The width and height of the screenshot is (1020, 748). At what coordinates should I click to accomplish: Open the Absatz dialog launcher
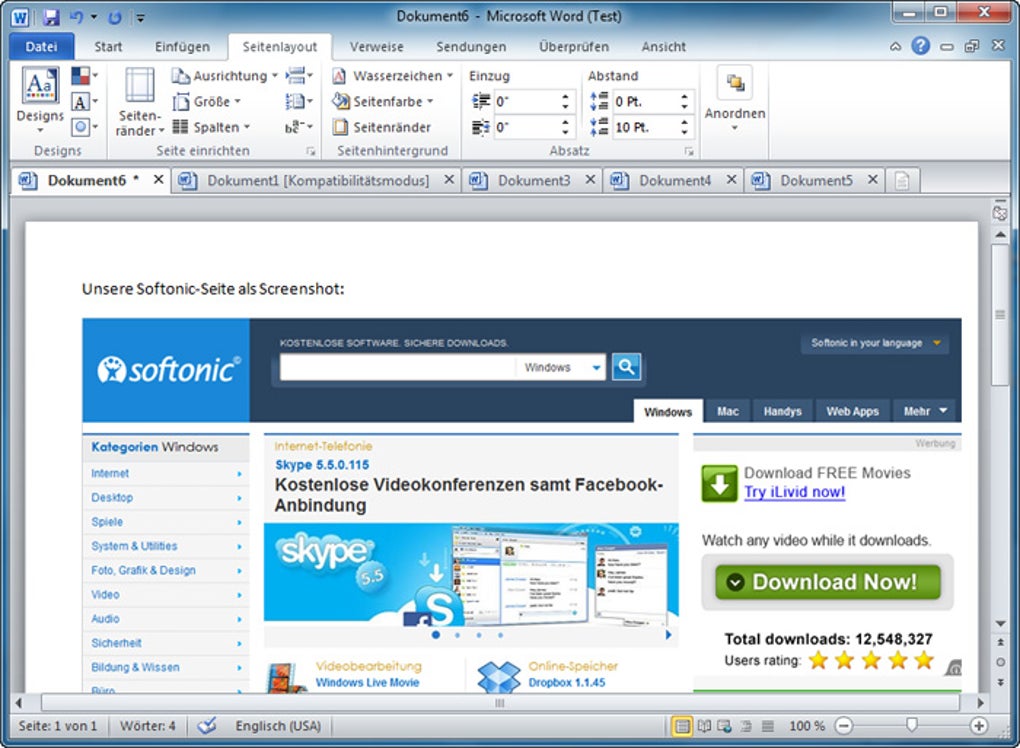click(x=688, y=151)
